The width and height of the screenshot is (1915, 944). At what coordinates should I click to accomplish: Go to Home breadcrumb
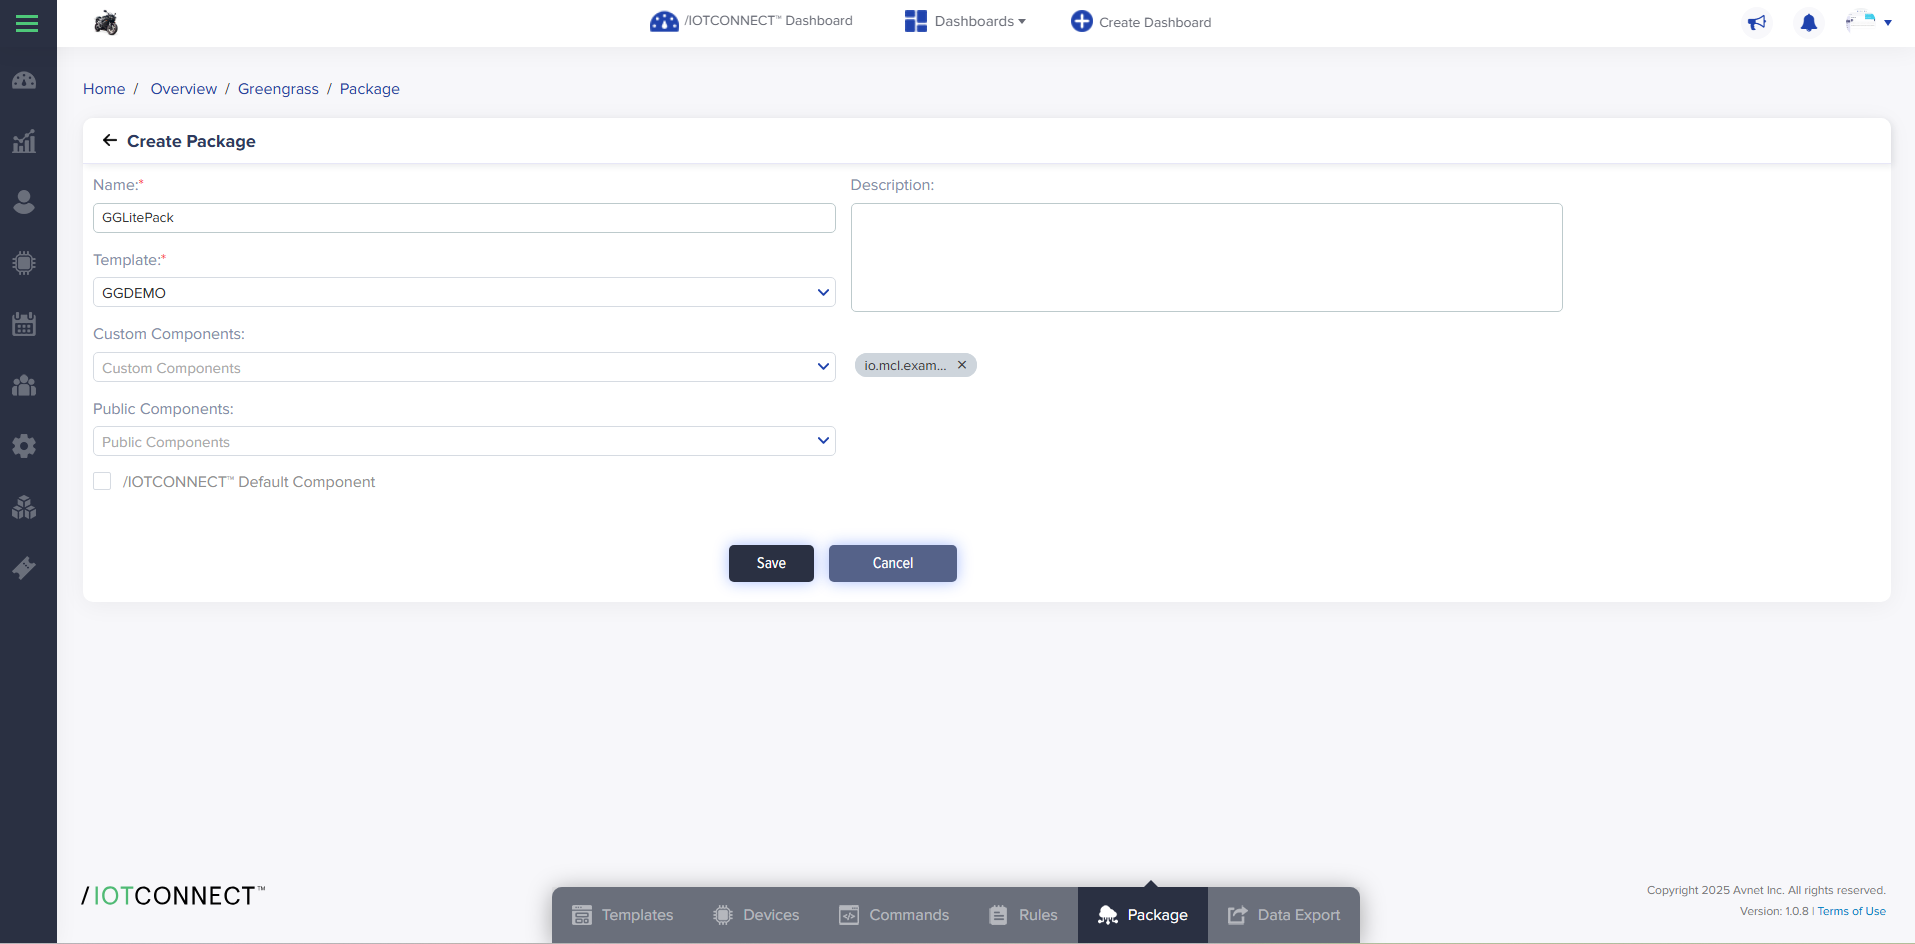tap(104, 89)
